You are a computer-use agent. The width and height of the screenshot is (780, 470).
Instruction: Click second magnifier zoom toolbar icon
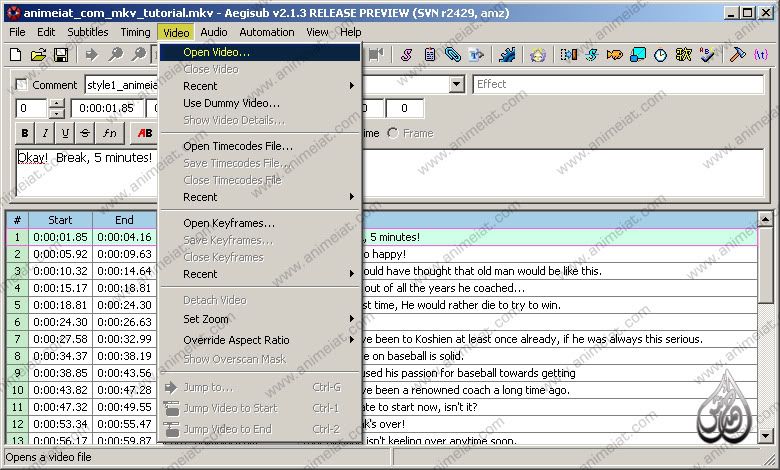coord(138,55)
